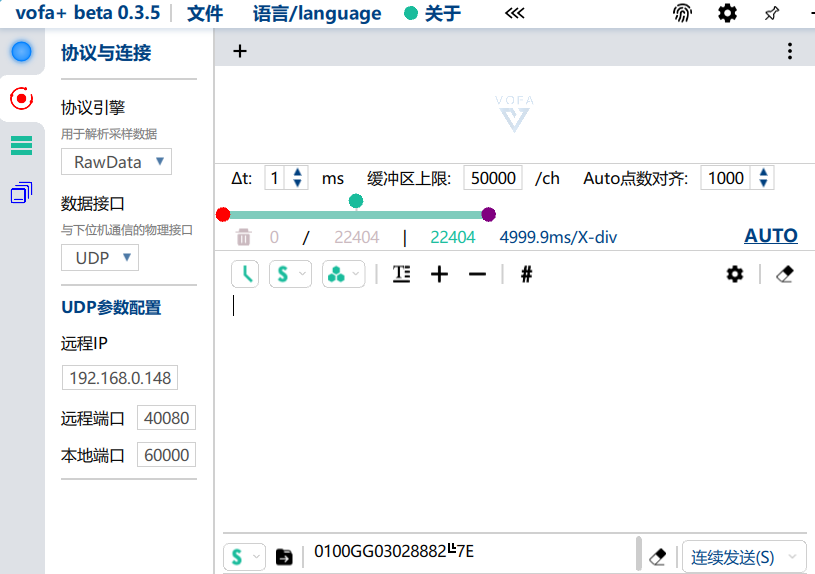Image resolution: width=815 pixels, height=574 pixels.
Task: Click the fingerprint icon in title bar
Action: 682,13
